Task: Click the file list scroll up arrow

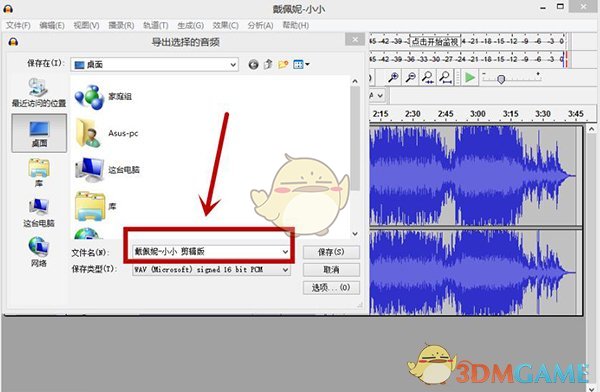Action: click(355, 81)
